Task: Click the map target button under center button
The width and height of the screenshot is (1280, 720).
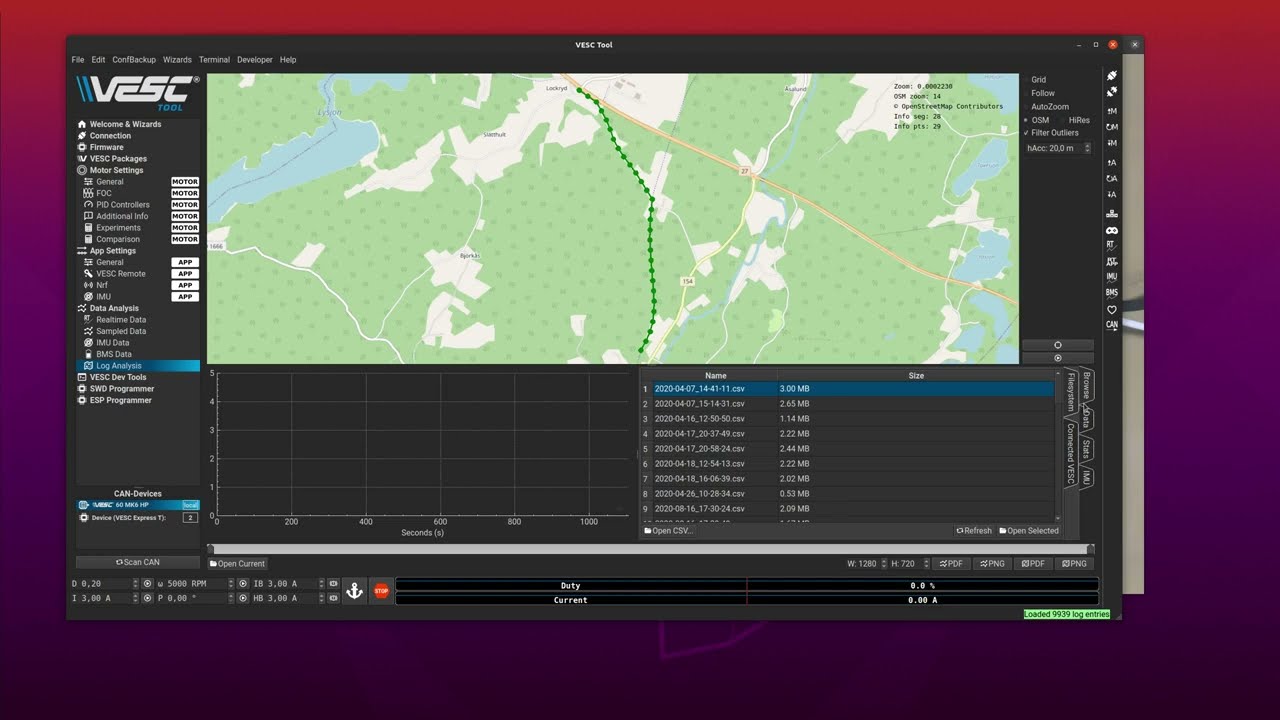Action: [x=1057, y=358]
